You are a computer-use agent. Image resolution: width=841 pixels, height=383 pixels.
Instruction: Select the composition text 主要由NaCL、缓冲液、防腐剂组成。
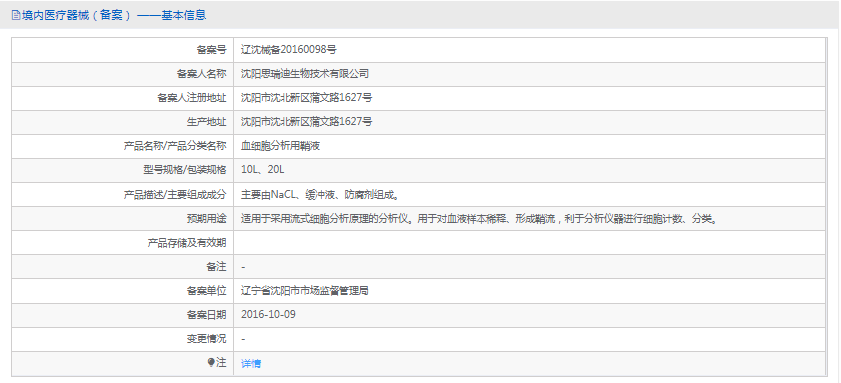(320, 194)
